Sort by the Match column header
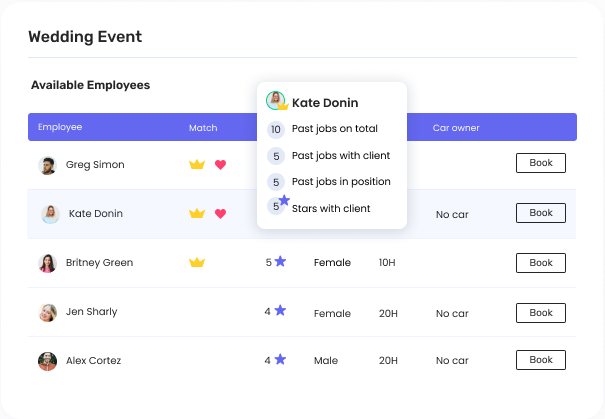 203,128
